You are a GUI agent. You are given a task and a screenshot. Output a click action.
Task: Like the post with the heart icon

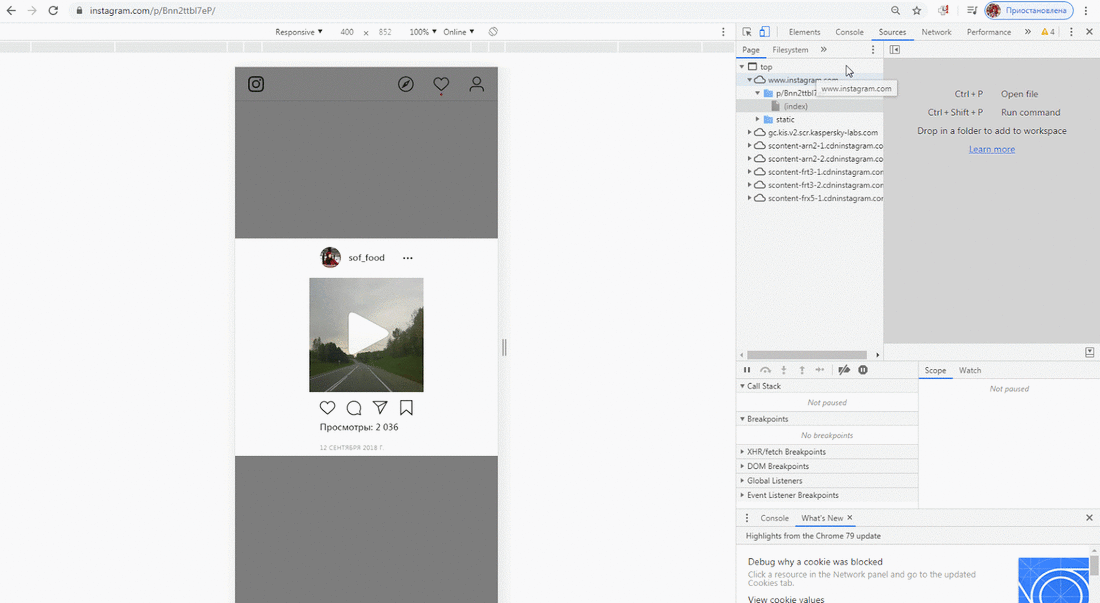pos(328,407)
